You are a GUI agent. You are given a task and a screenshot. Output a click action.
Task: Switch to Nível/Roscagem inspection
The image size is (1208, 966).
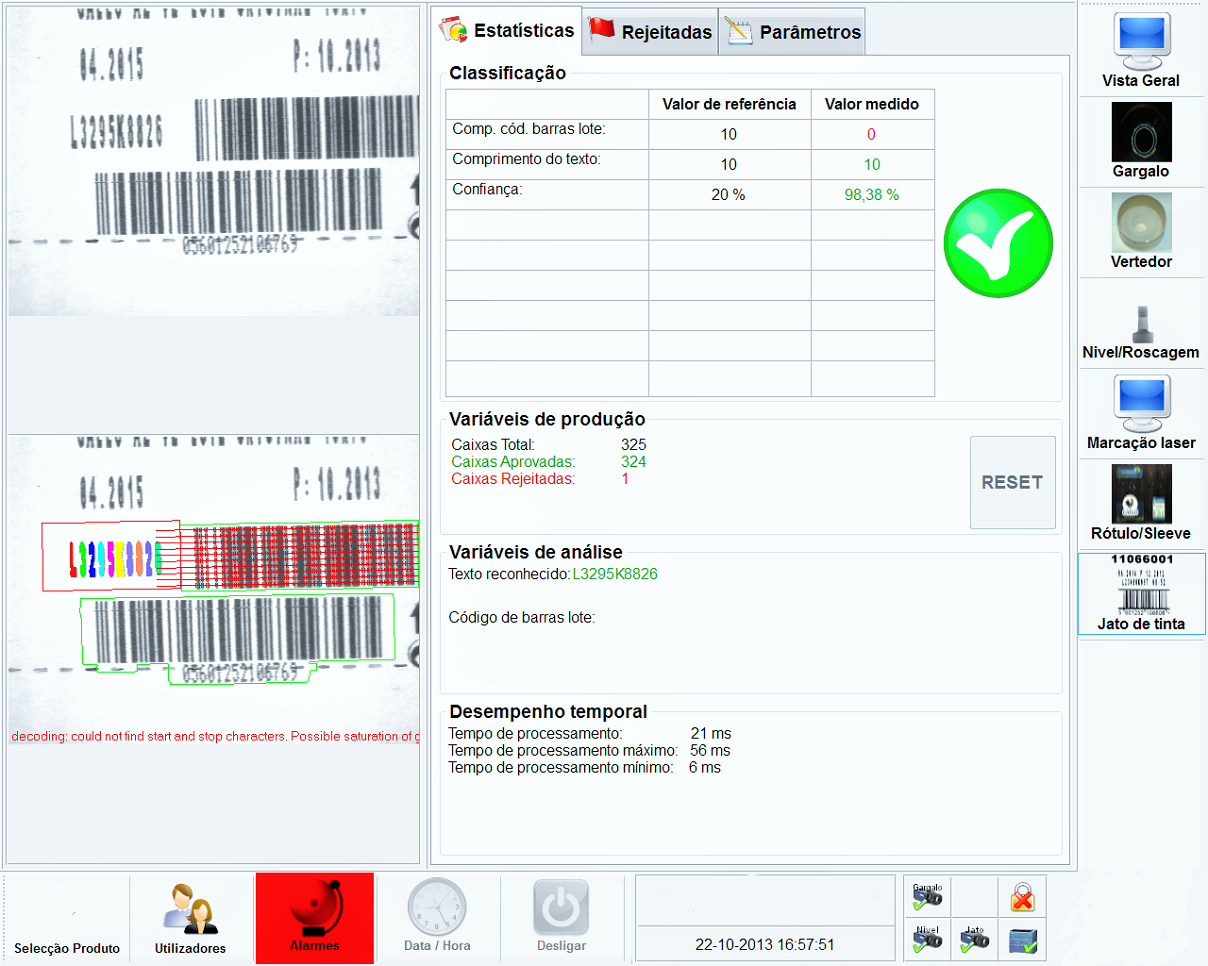point(1141,328)
